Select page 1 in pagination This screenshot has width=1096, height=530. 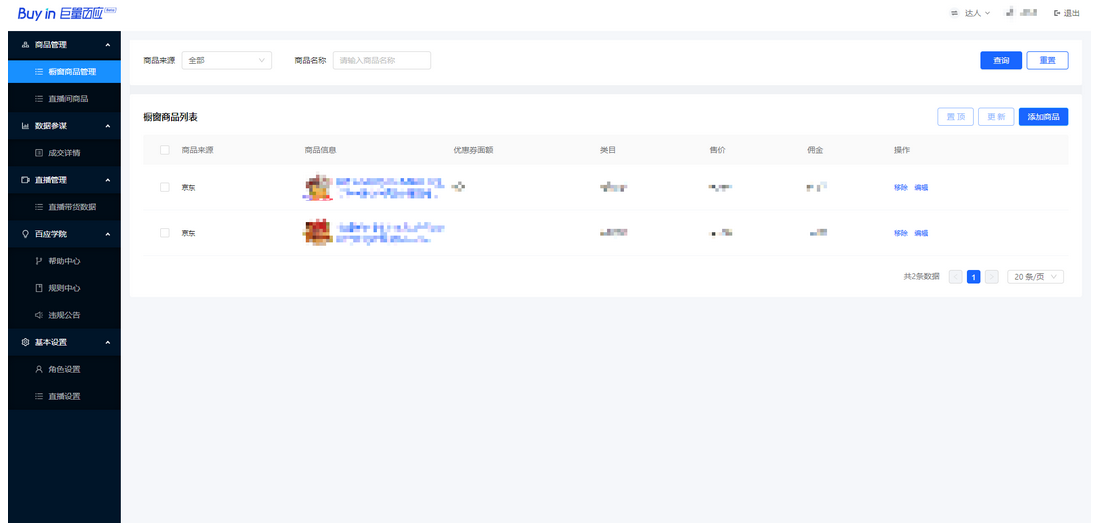coord(973,277)
